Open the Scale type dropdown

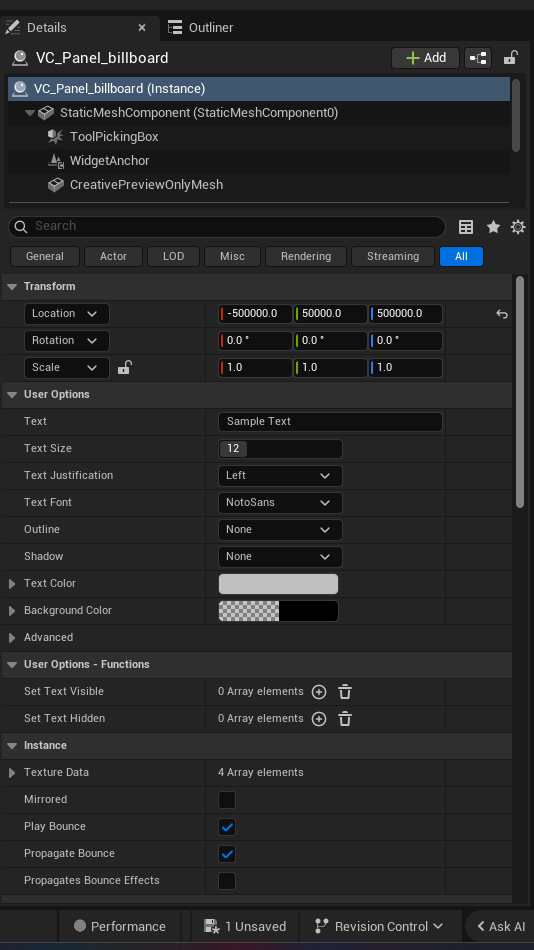pos(67,368)
